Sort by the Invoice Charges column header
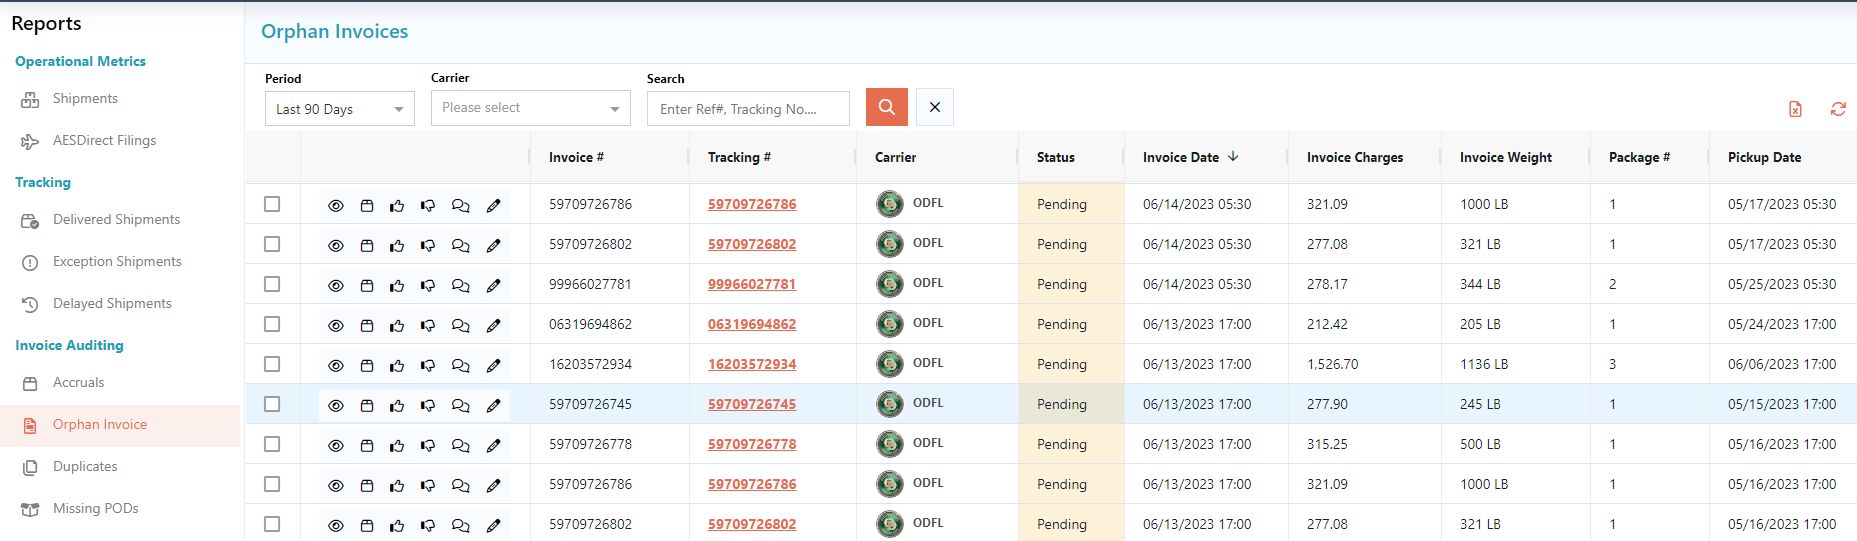The width and height of the screenshot is (1857, 541). point(1355,157)
